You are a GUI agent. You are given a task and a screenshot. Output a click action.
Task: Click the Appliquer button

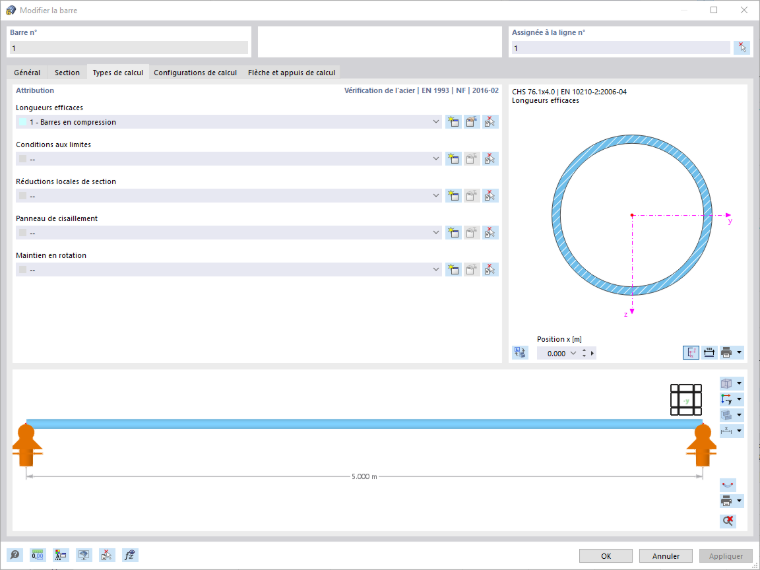click(726, 556)
